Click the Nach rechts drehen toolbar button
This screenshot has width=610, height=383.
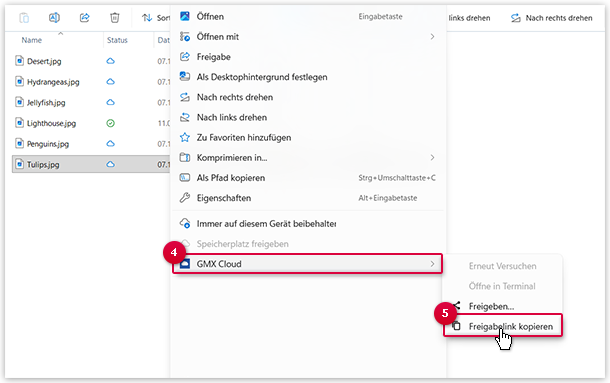[552, 18]
